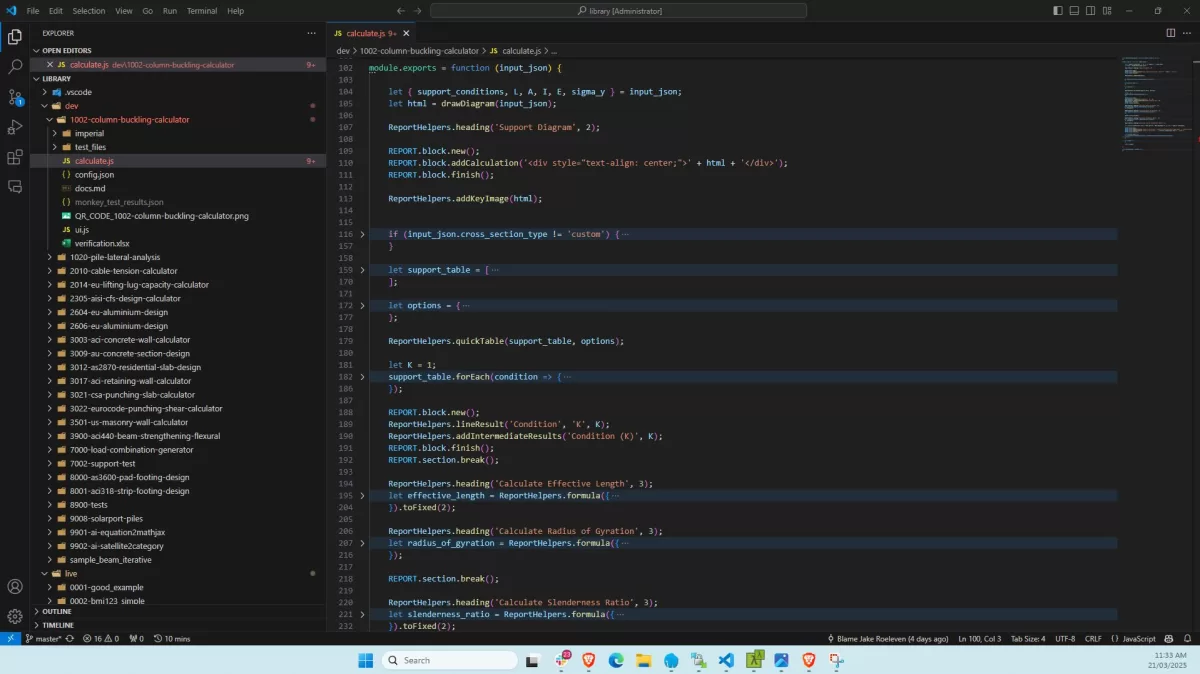Open the Extensions view
This screenshot has width=1200, height=674.
(x=15, y=157)
